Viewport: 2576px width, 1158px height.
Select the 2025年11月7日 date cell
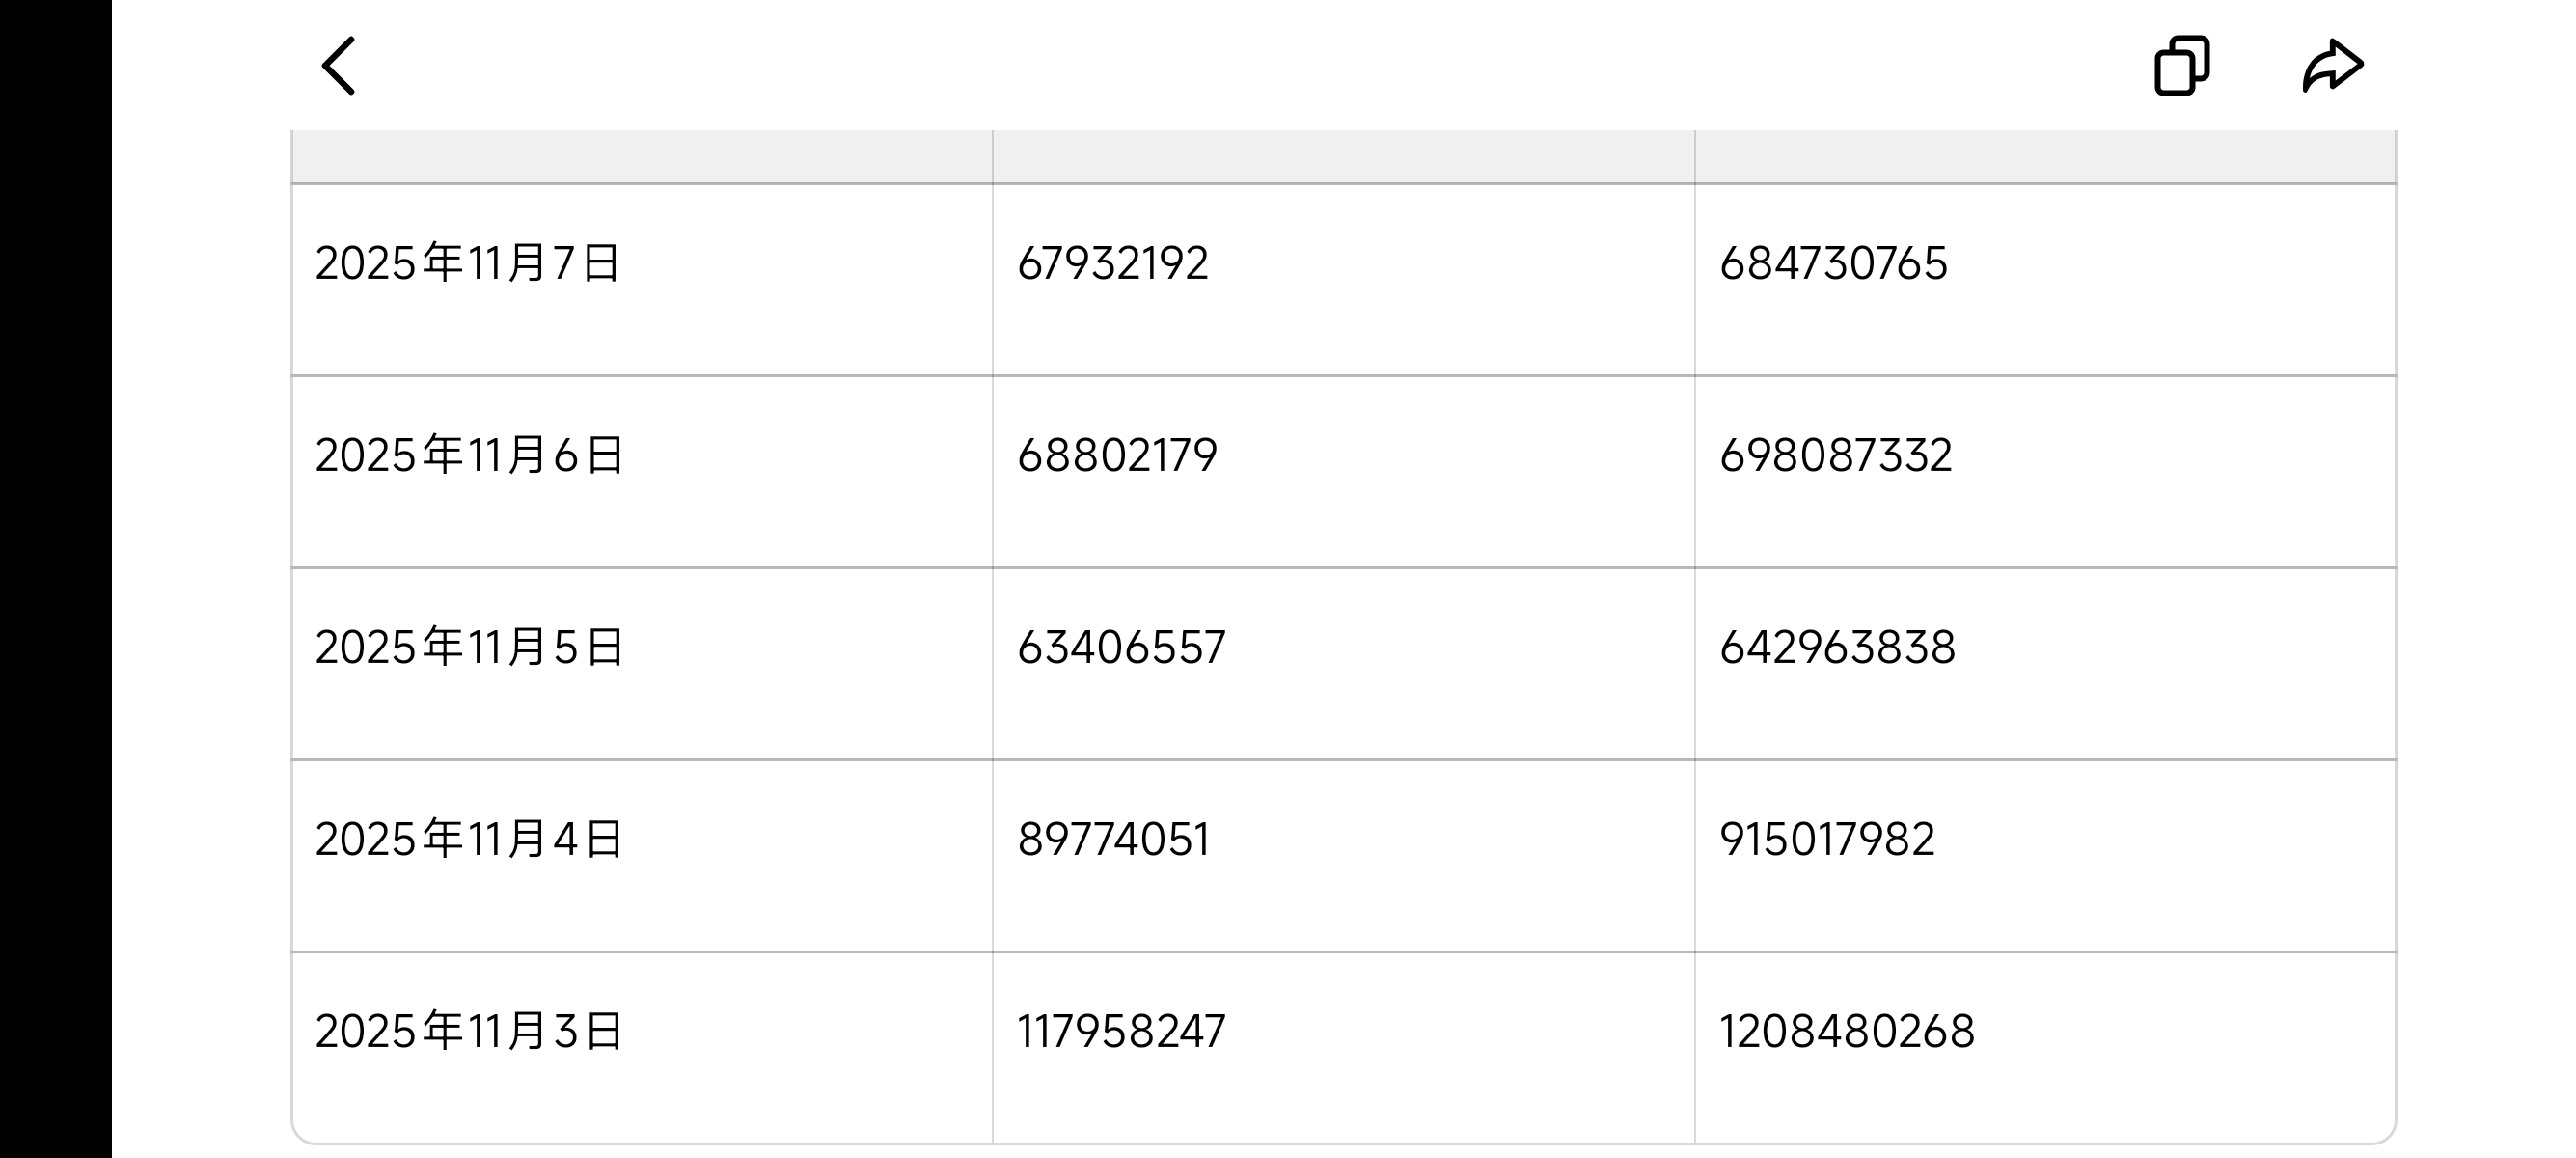468,264
